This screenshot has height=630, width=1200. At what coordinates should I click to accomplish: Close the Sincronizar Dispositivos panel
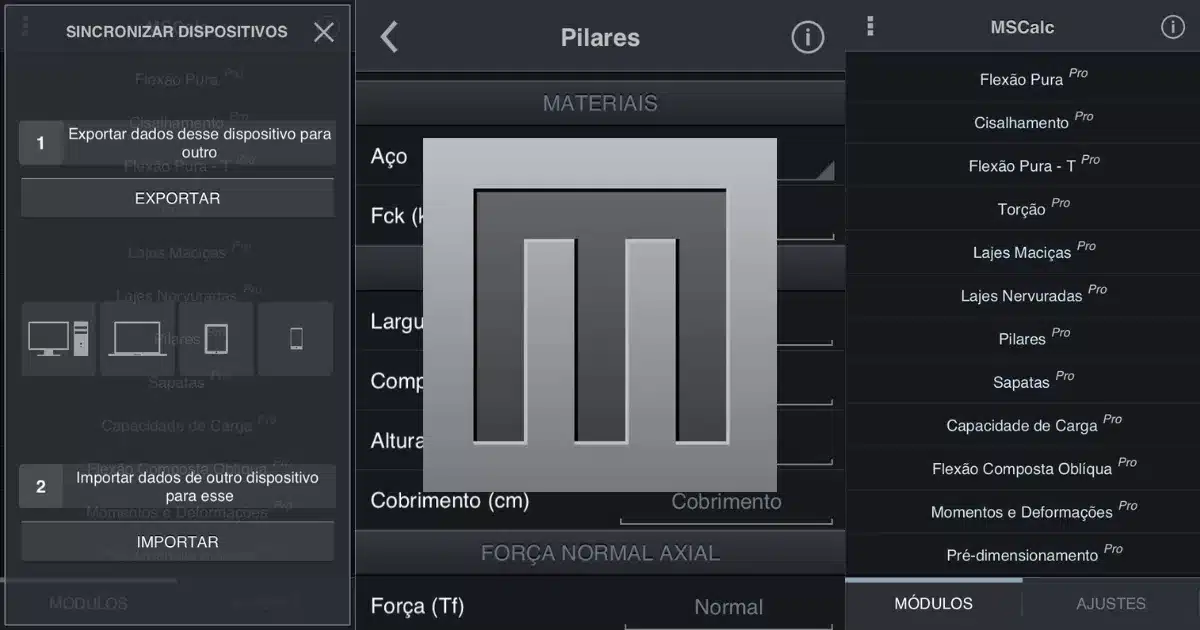[324, 32]
